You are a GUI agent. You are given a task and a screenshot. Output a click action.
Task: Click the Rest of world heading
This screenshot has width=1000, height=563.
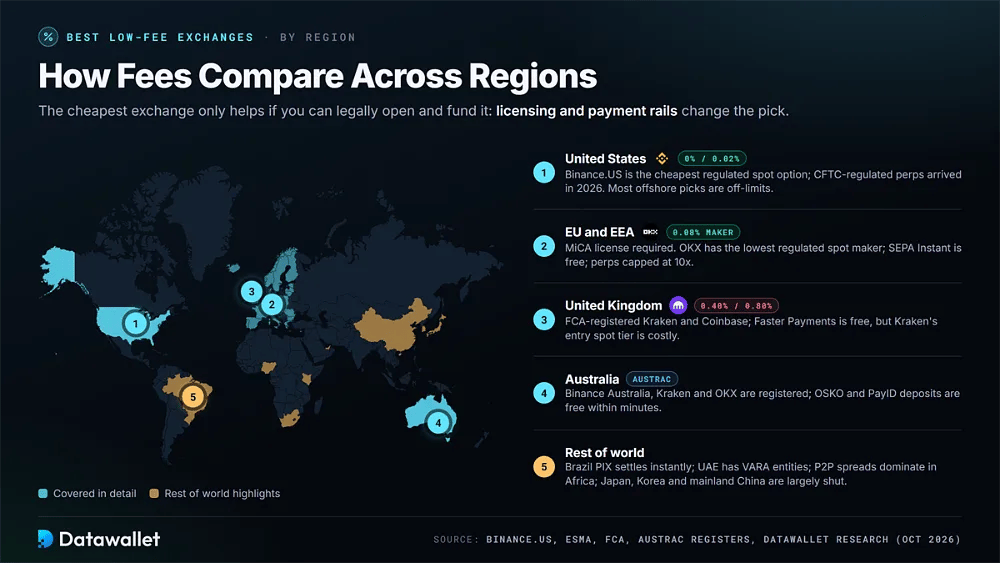(x=605, y=453)
